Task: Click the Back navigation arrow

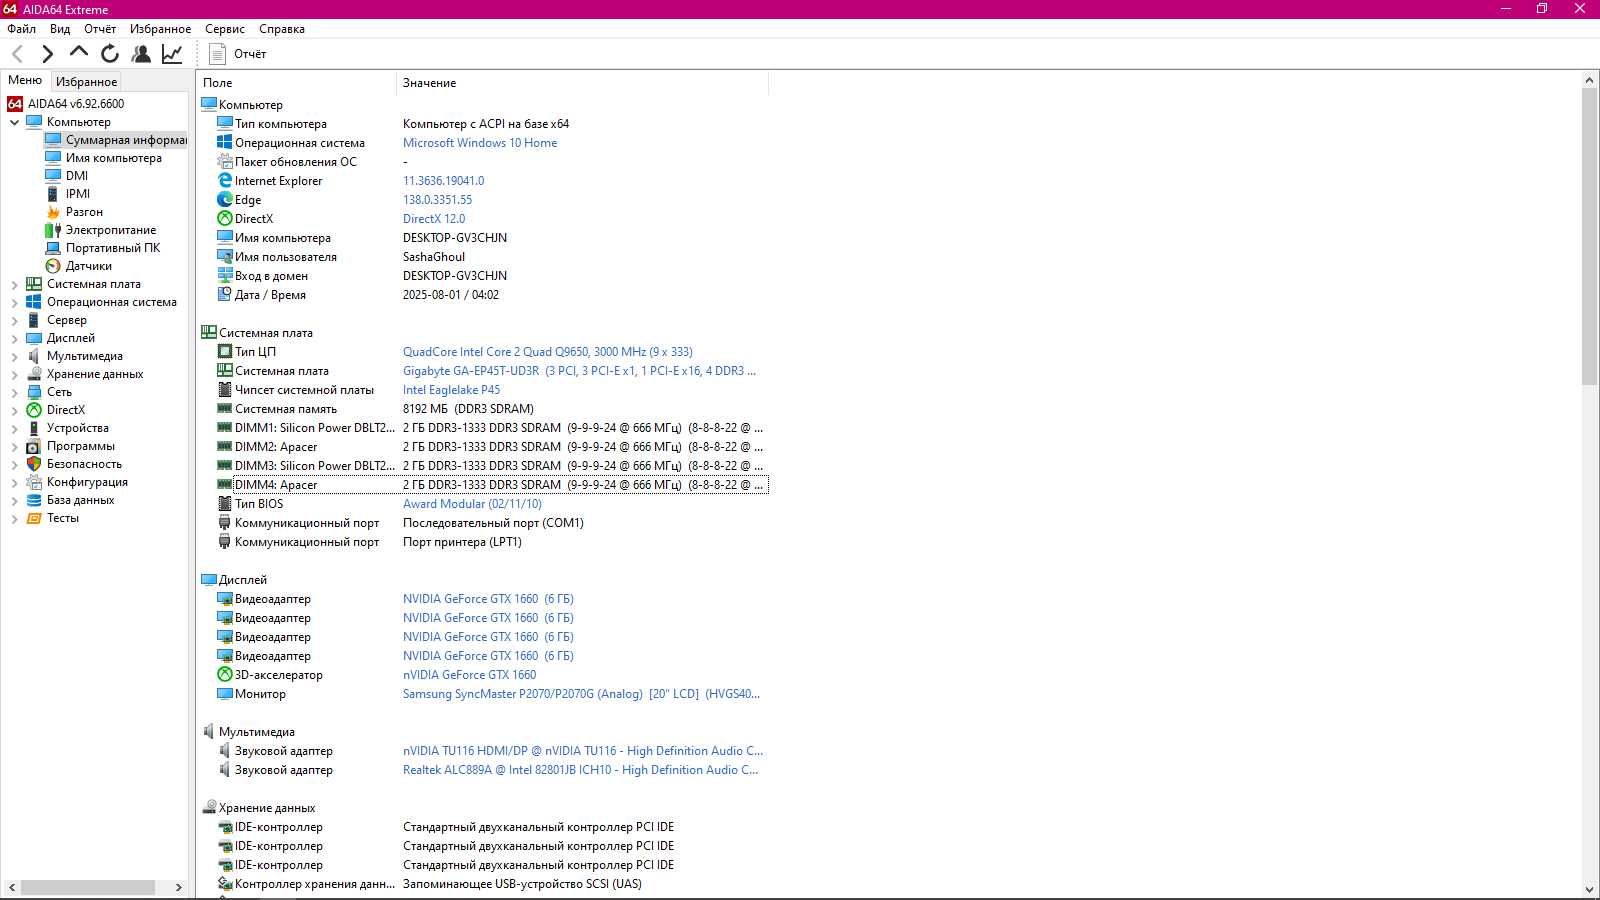Action: [17, 54]
